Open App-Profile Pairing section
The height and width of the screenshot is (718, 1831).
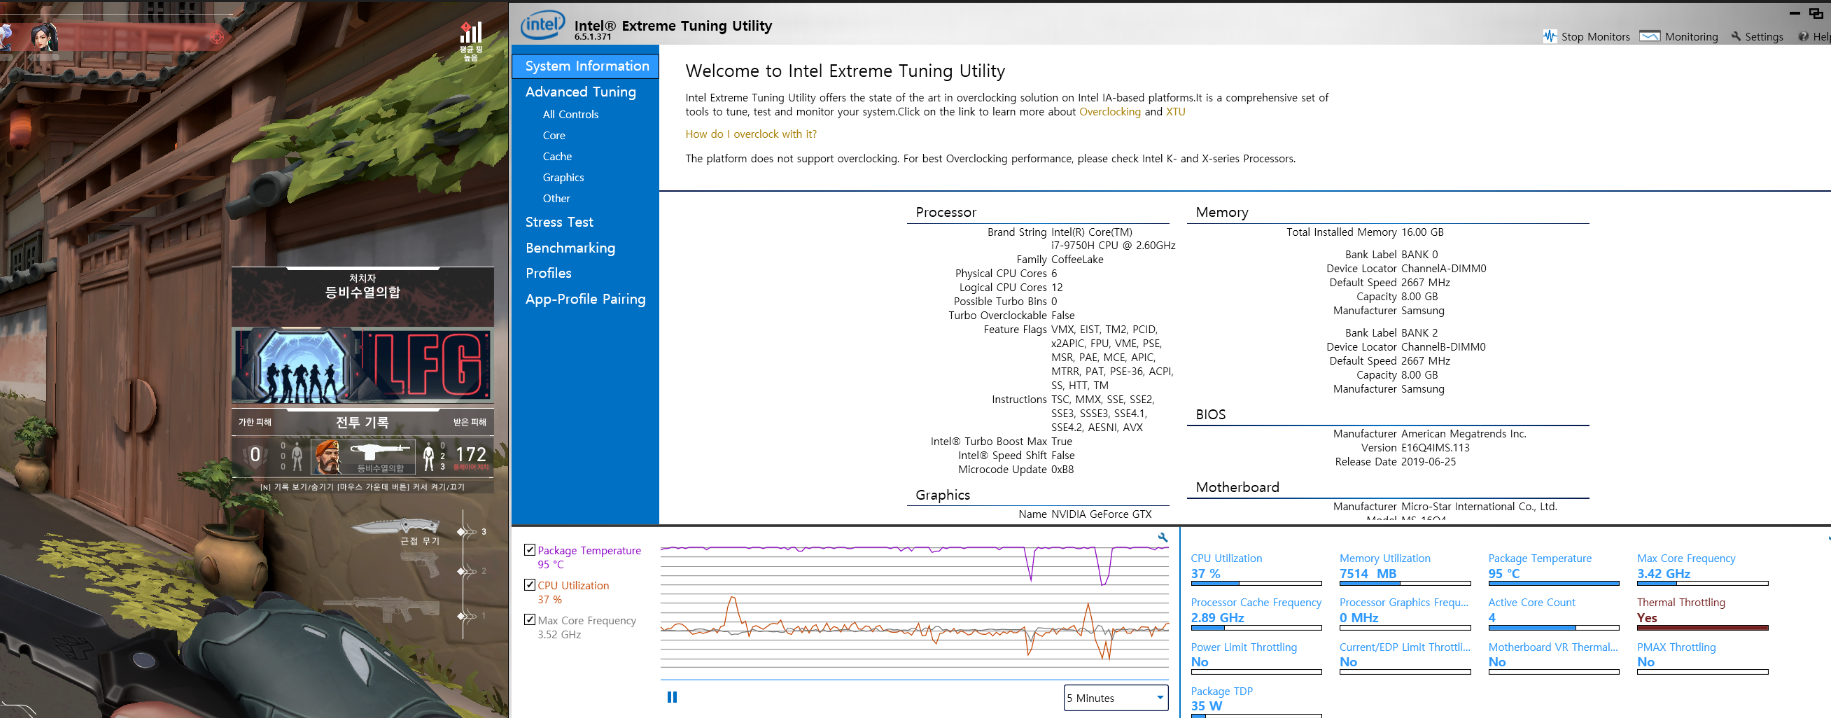coord(585,299)
